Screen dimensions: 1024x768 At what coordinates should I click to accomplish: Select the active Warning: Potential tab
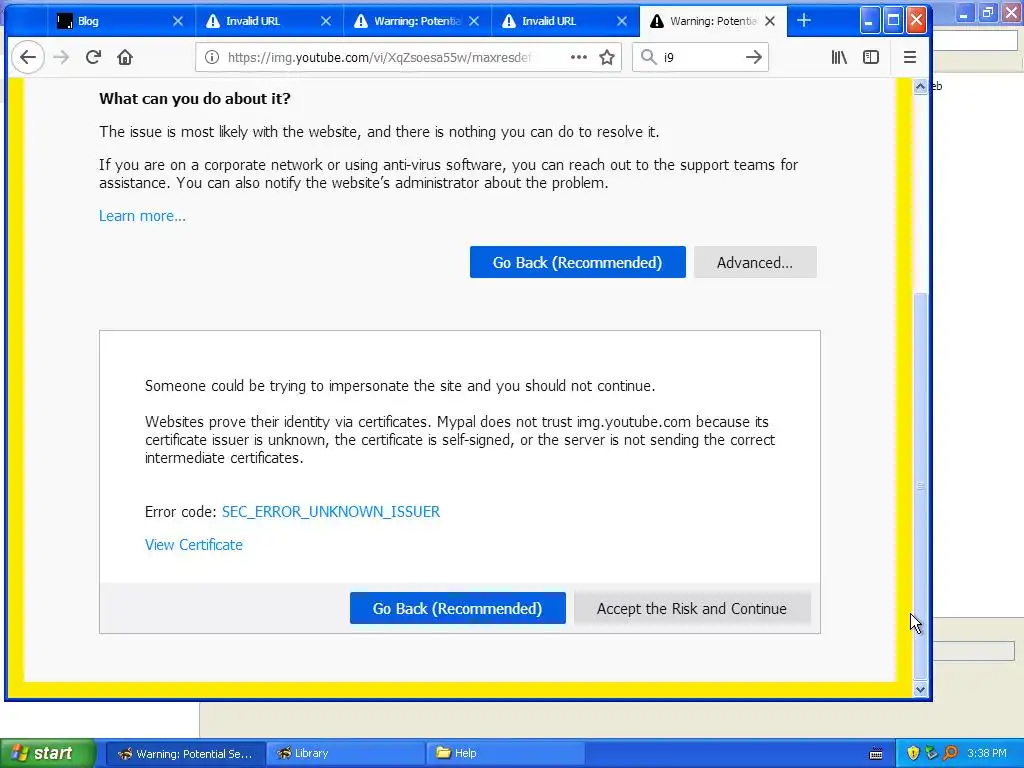(x=713, y=22)
